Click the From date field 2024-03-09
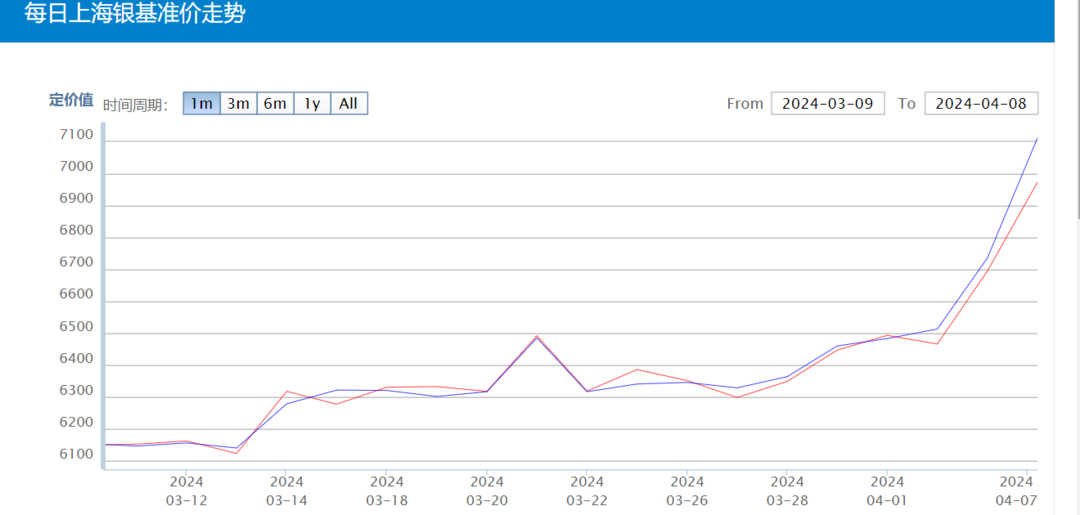 click(827, 103)
